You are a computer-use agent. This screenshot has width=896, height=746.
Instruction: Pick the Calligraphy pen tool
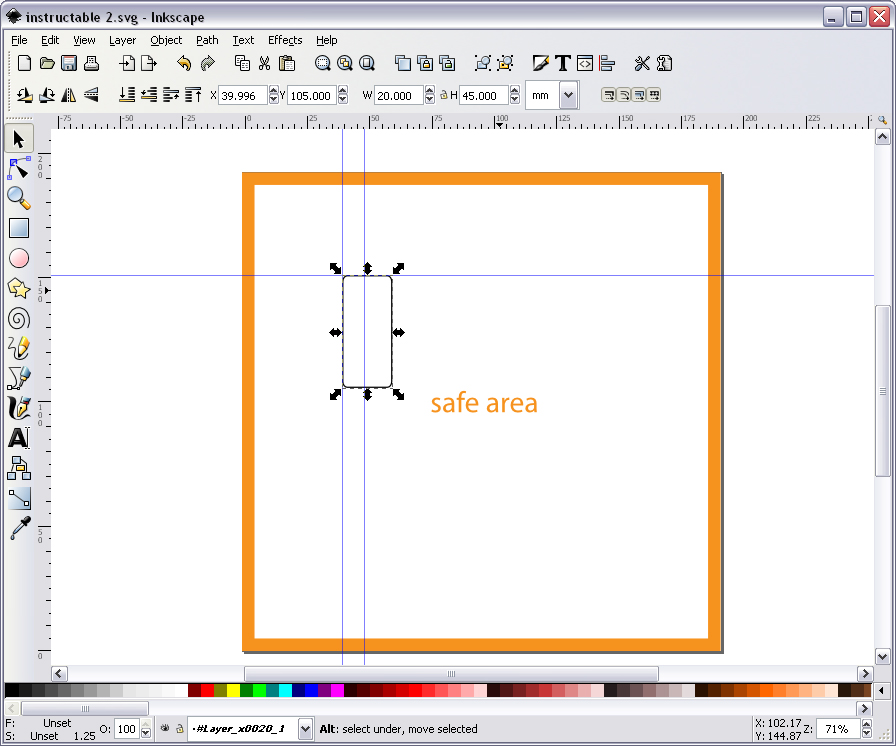tap(19, 408)
